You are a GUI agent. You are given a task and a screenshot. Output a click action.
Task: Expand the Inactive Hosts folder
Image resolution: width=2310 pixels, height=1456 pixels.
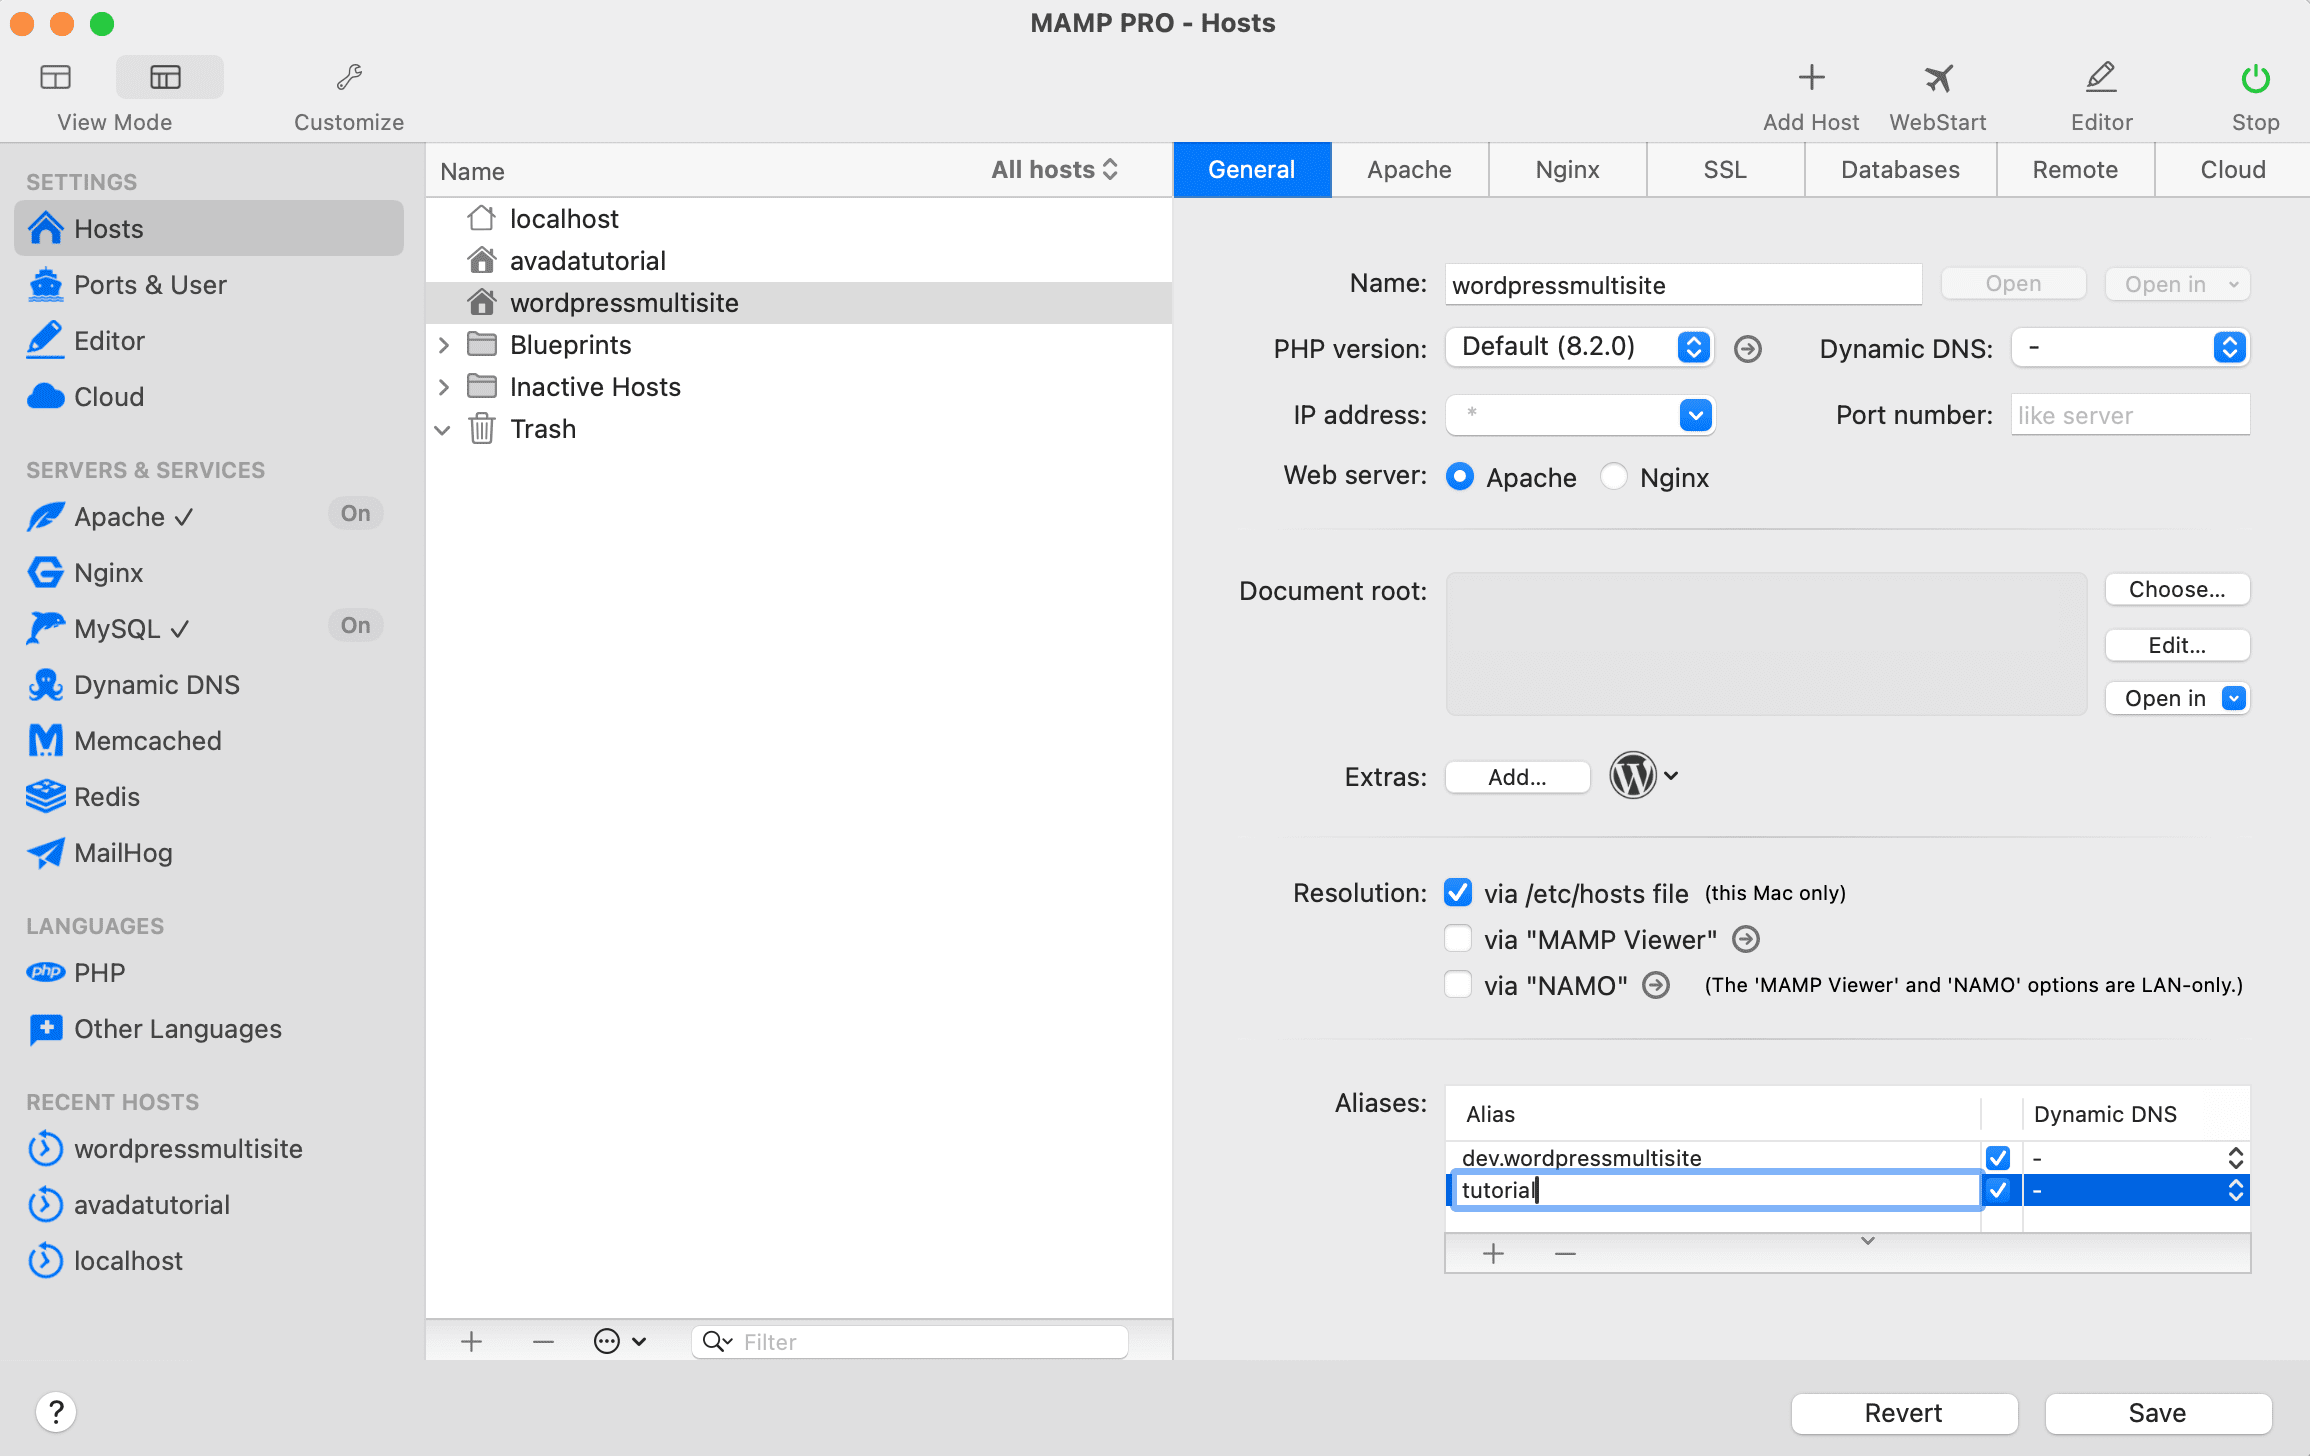(x=444, y=387)
